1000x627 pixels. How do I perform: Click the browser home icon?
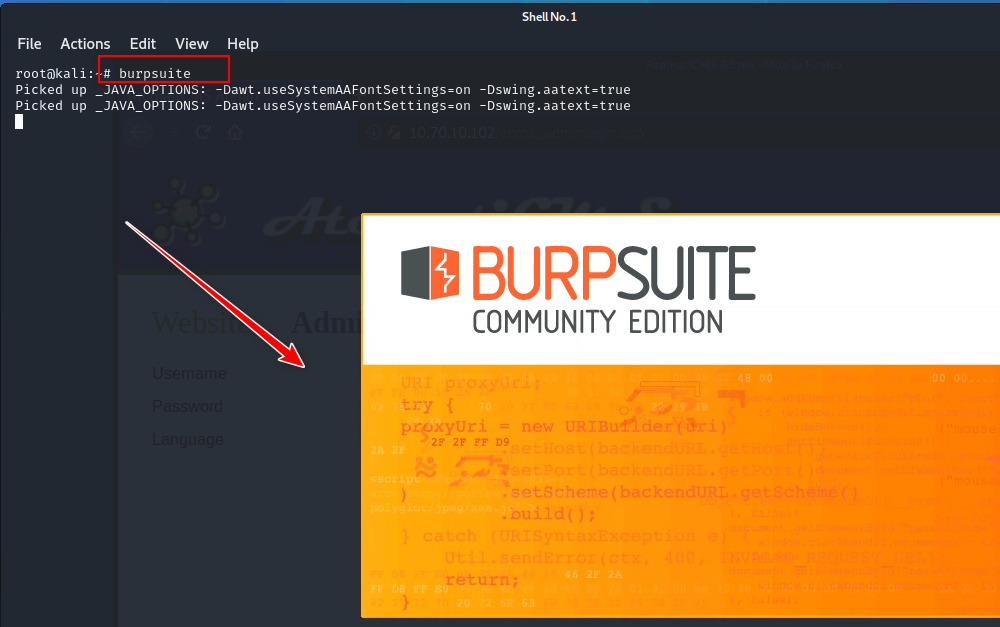tap(236, 133)
